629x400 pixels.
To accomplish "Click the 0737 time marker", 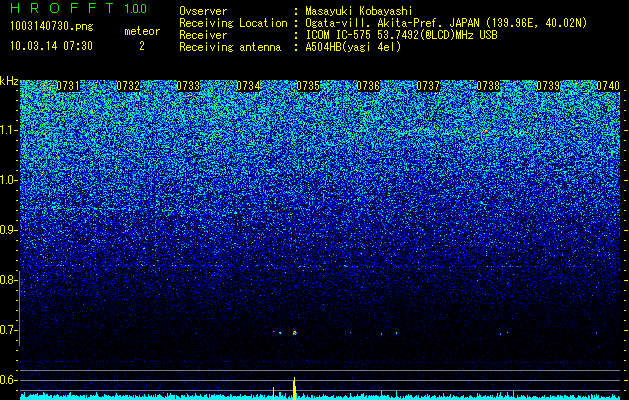I will pyautogui.click(x=428, y=86).
